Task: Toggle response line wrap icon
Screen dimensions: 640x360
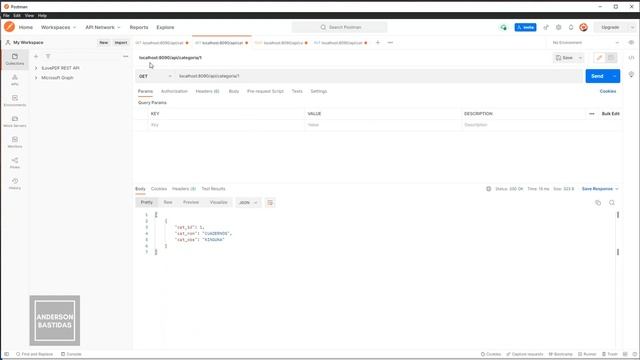Action: click(270, 202)
